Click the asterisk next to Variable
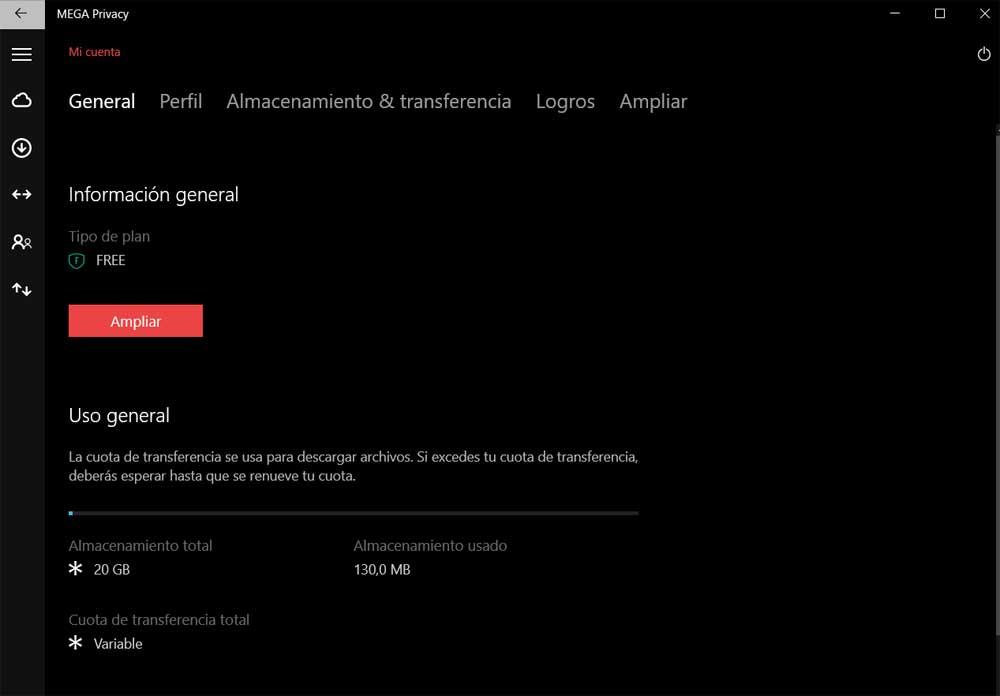This screenshot has width=1000, height=696. [75, 642]
